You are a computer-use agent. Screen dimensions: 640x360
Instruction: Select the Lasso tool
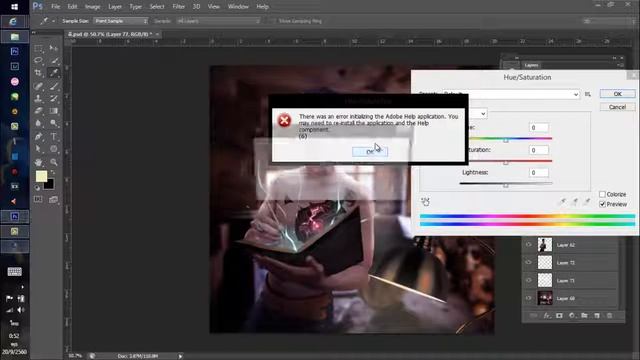[x=38, y=61]
